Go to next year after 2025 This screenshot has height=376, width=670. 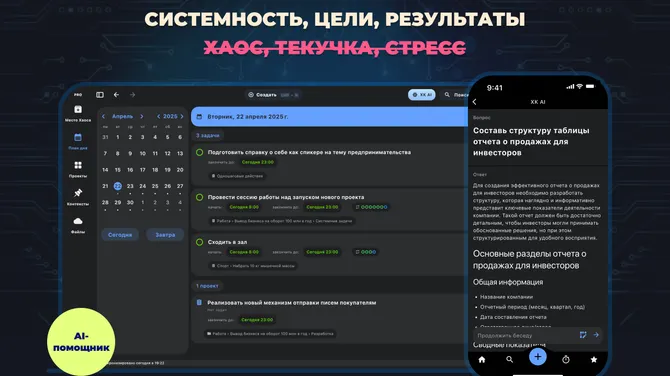click(x=182, y=116)
